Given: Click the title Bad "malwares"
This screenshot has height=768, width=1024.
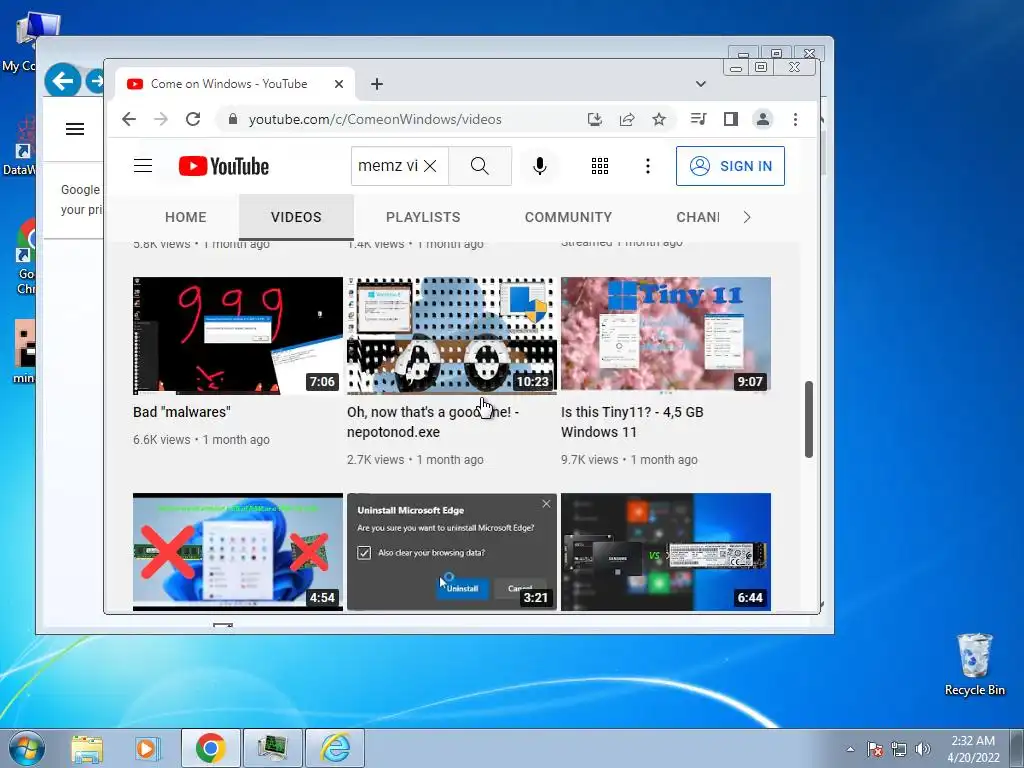Looking at the screenshot, I should coord(182,412).
